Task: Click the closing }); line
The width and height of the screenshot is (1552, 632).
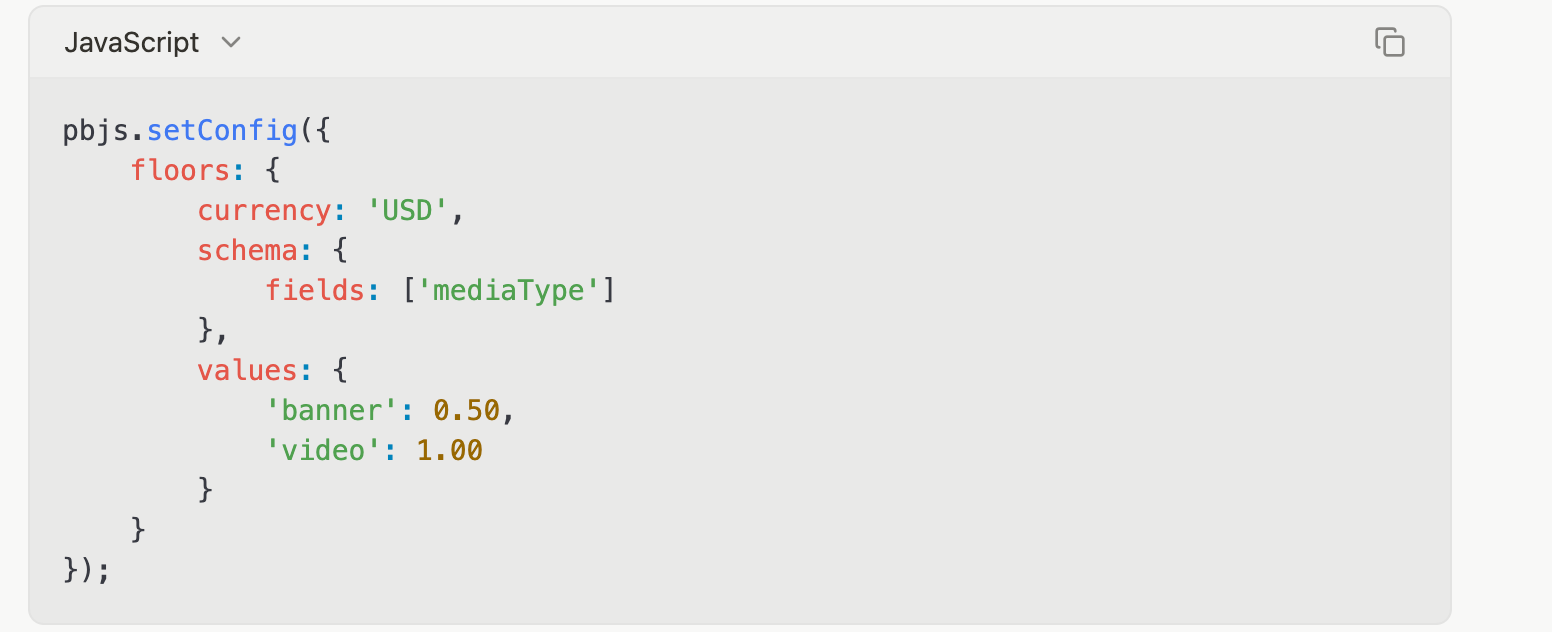Action: tap(88, 571)
